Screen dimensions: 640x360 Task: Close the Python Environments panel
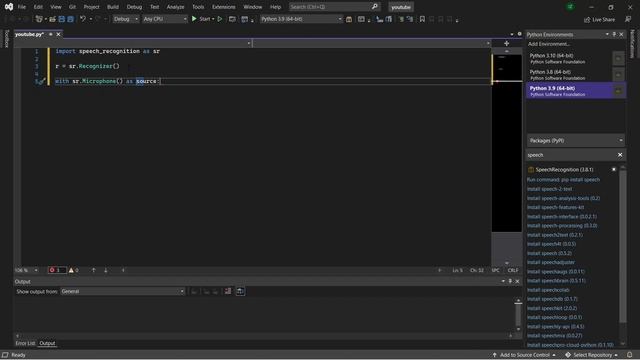[x=621, y=35]
